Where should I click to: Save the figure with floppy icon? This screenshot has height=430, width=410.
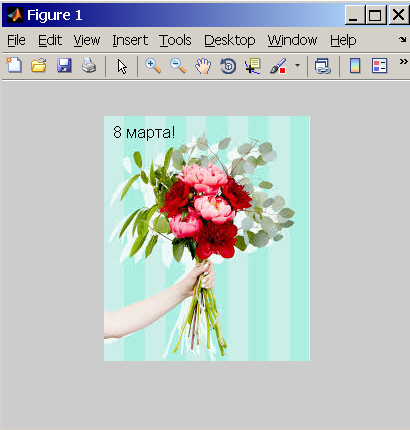coord(64,65)
